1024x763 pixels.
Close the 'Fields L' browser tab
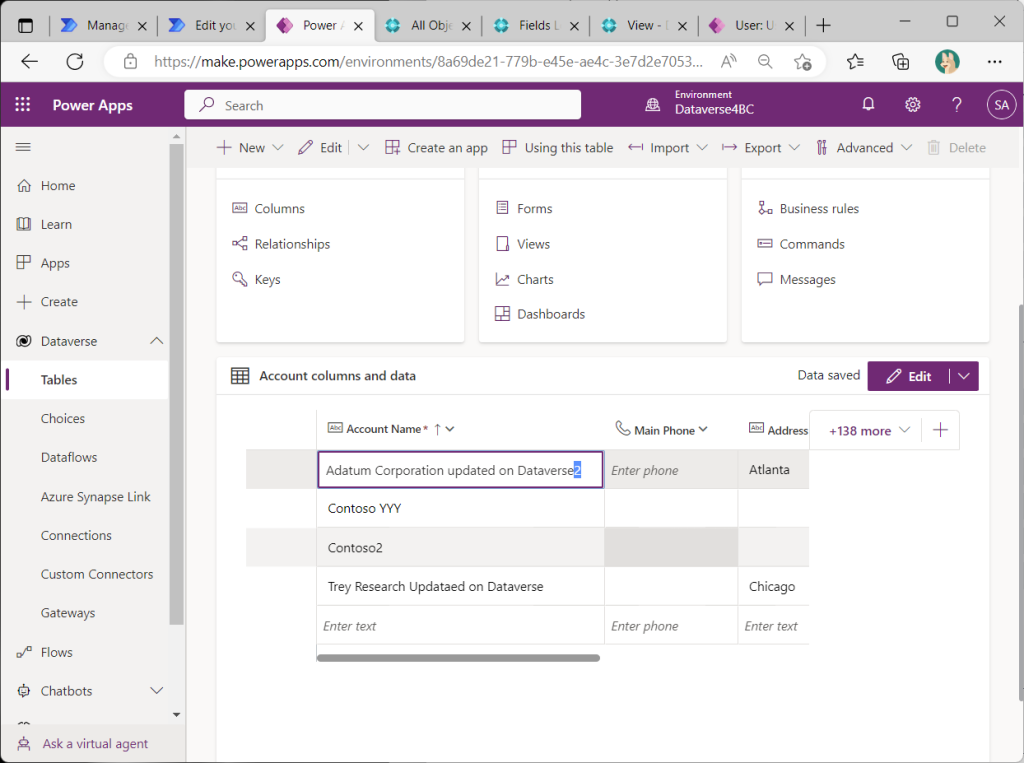point(574,26)
